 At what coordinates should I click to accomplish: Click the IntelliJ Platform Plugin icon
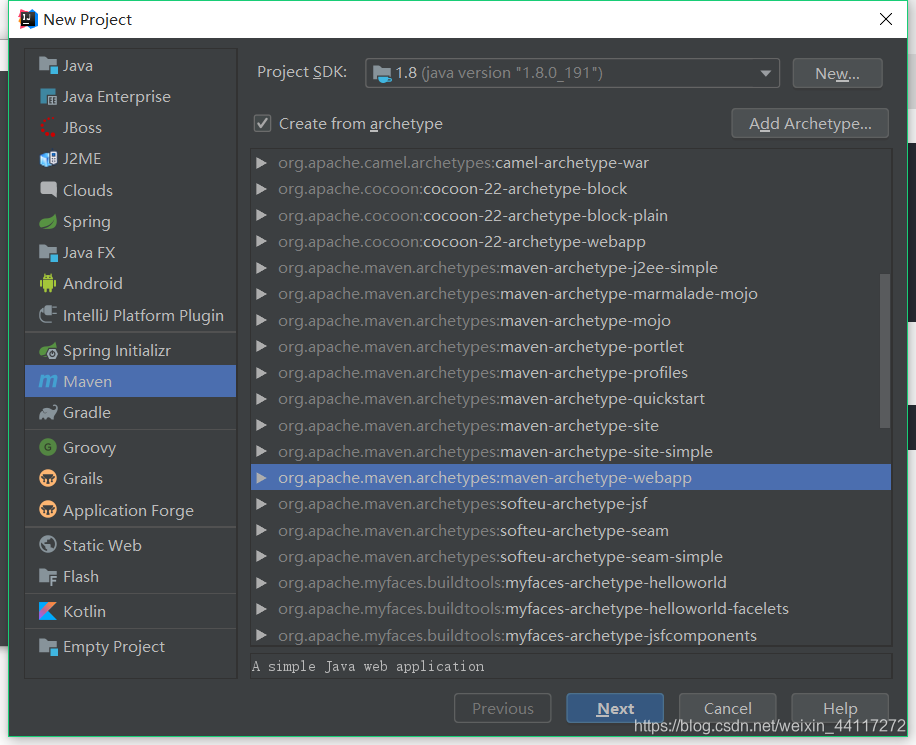click(48, 315)
